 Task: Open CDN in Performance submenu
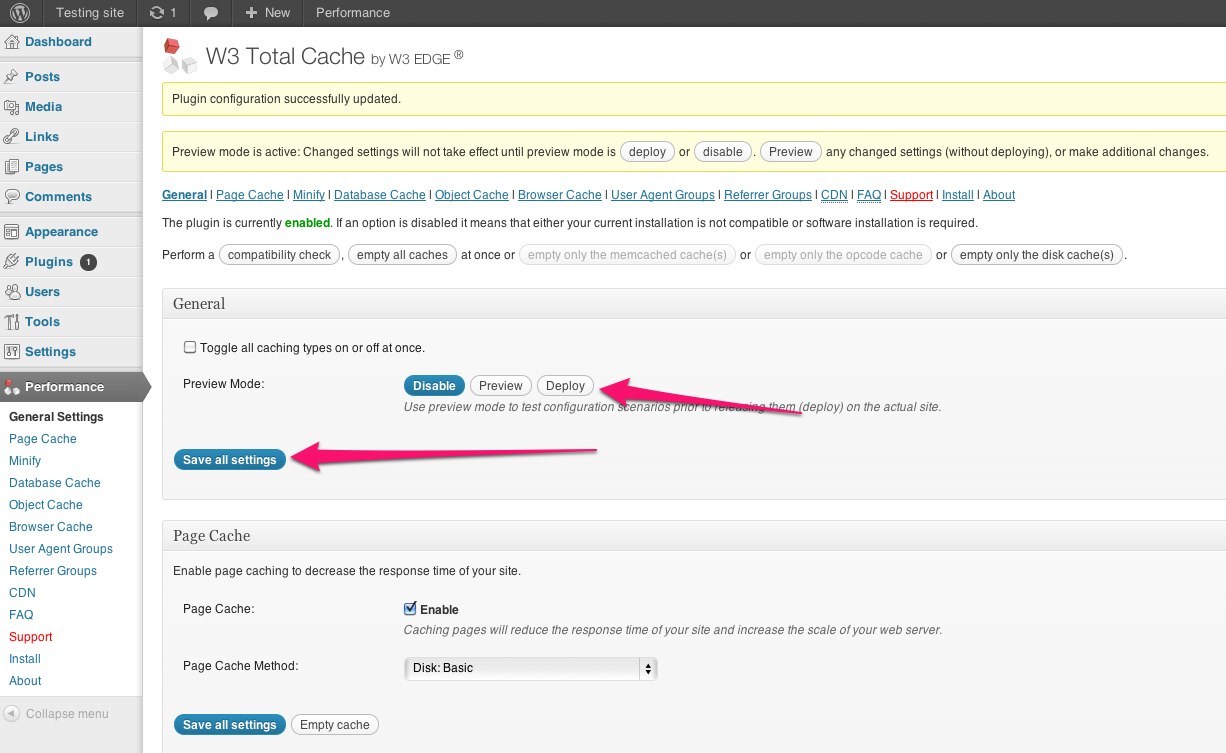click(x=22, y=593)
